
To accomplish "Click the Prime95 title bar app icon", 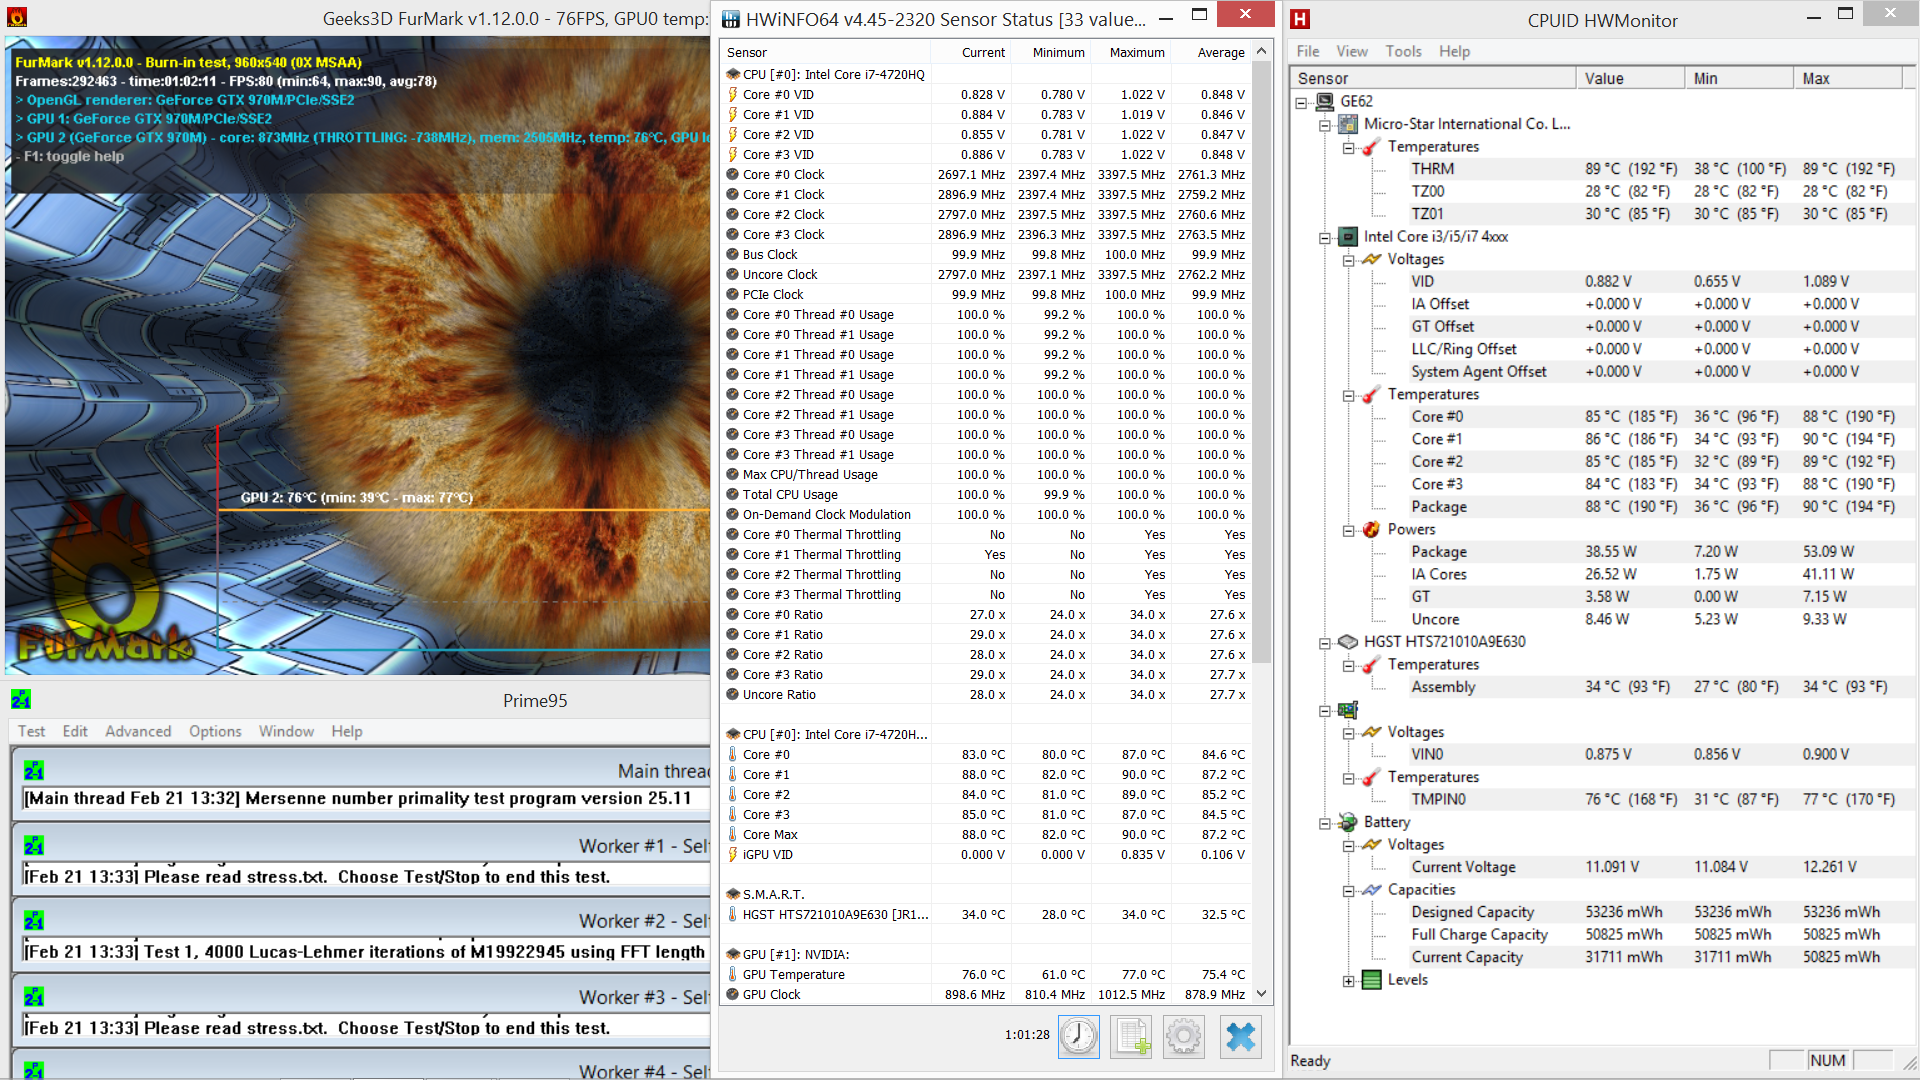I will pyautogui.click(x=21, y=699).
